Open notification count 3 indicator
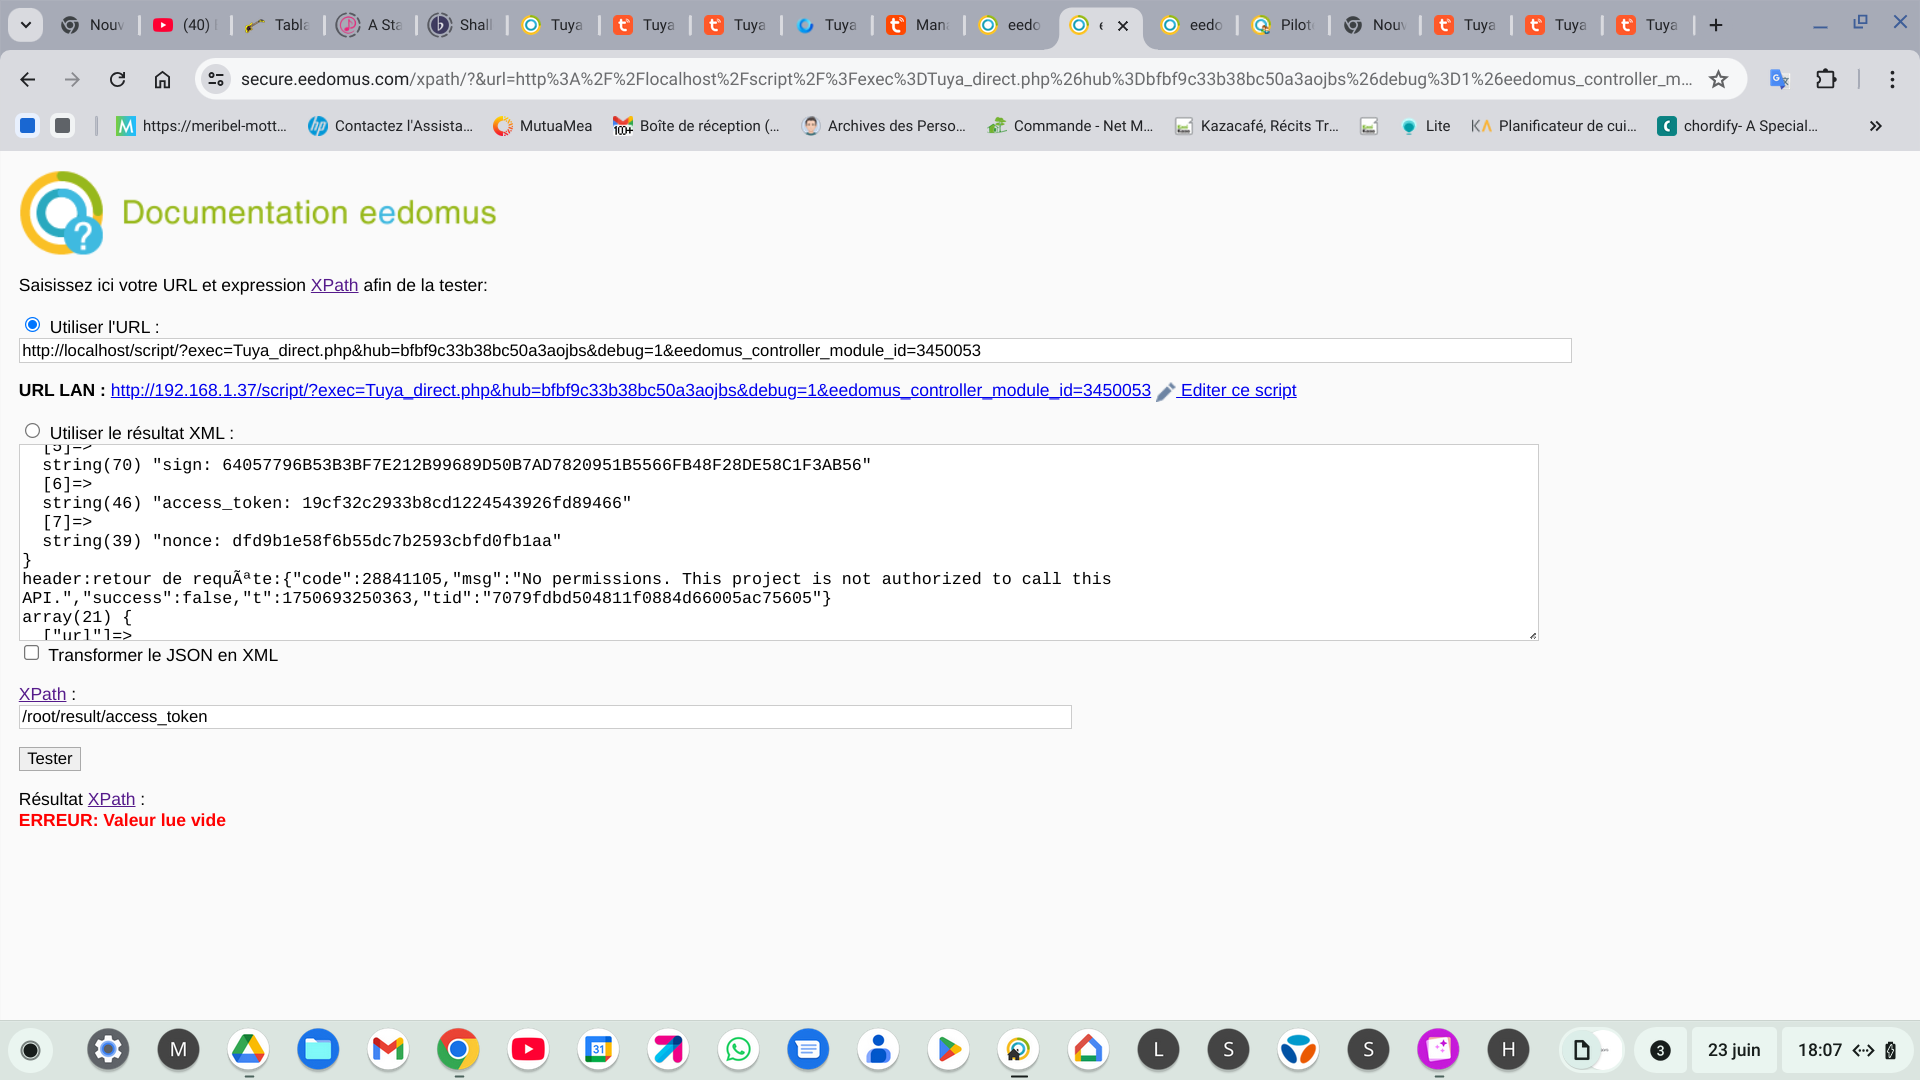The image size is (1920, 1080). coord(1660,1050)
